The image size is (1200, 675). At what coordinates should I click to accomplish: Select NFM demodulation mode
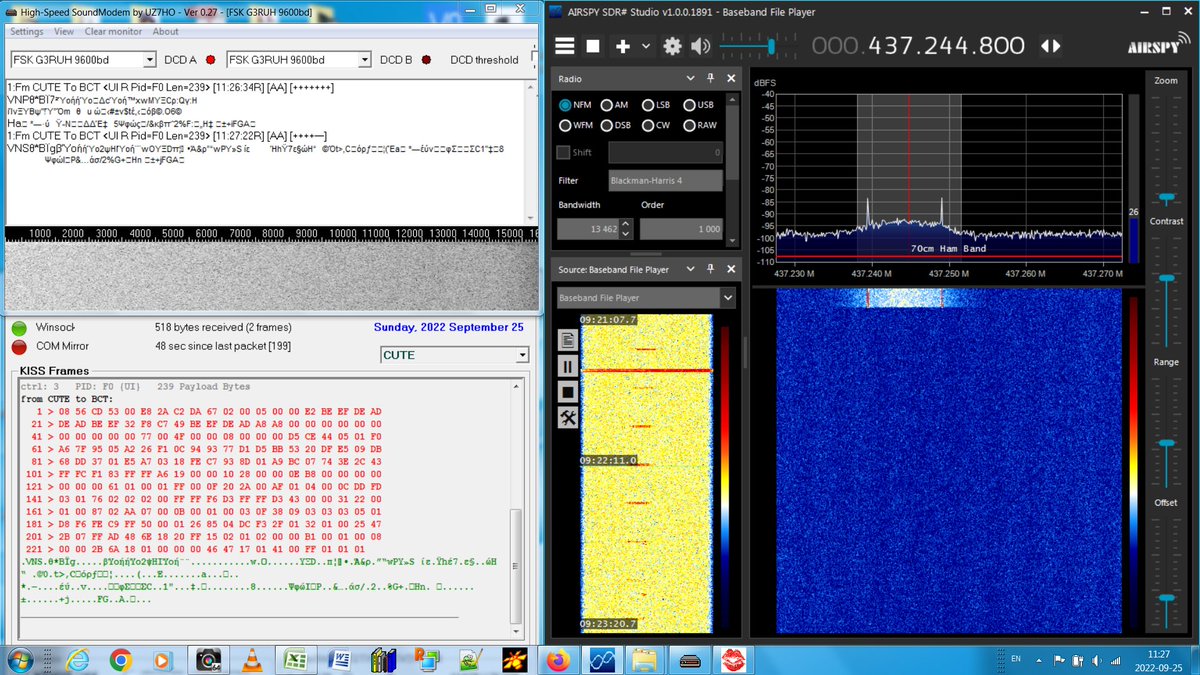574,105
